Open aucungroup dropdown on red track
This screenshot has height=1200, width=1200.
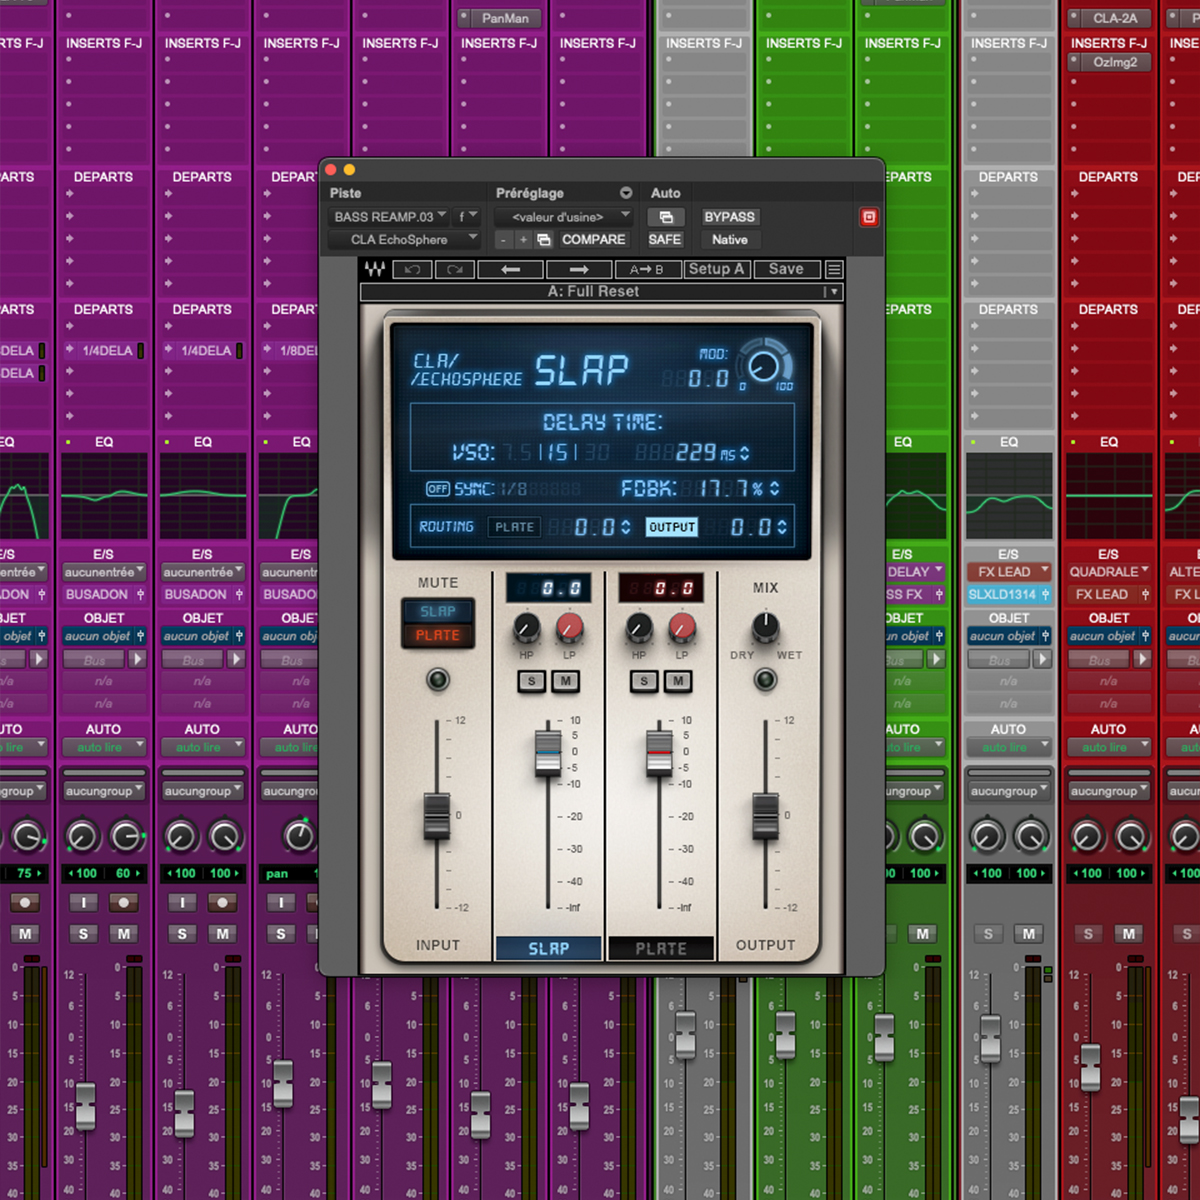coord(1109,791)
